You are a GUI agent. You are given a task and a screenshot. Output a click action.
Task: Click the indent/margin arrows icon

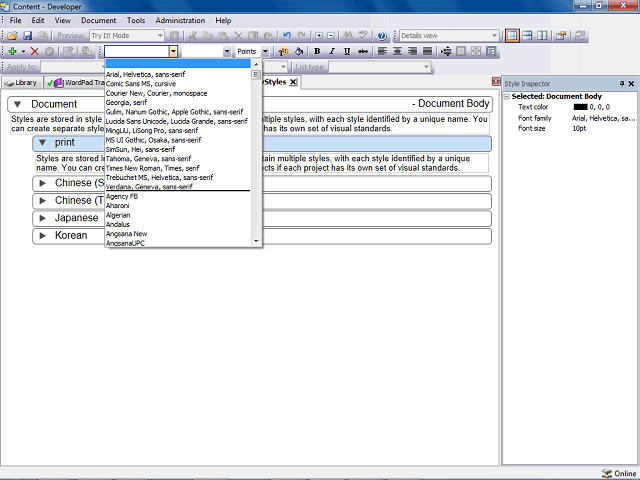[x=446, y=51]
